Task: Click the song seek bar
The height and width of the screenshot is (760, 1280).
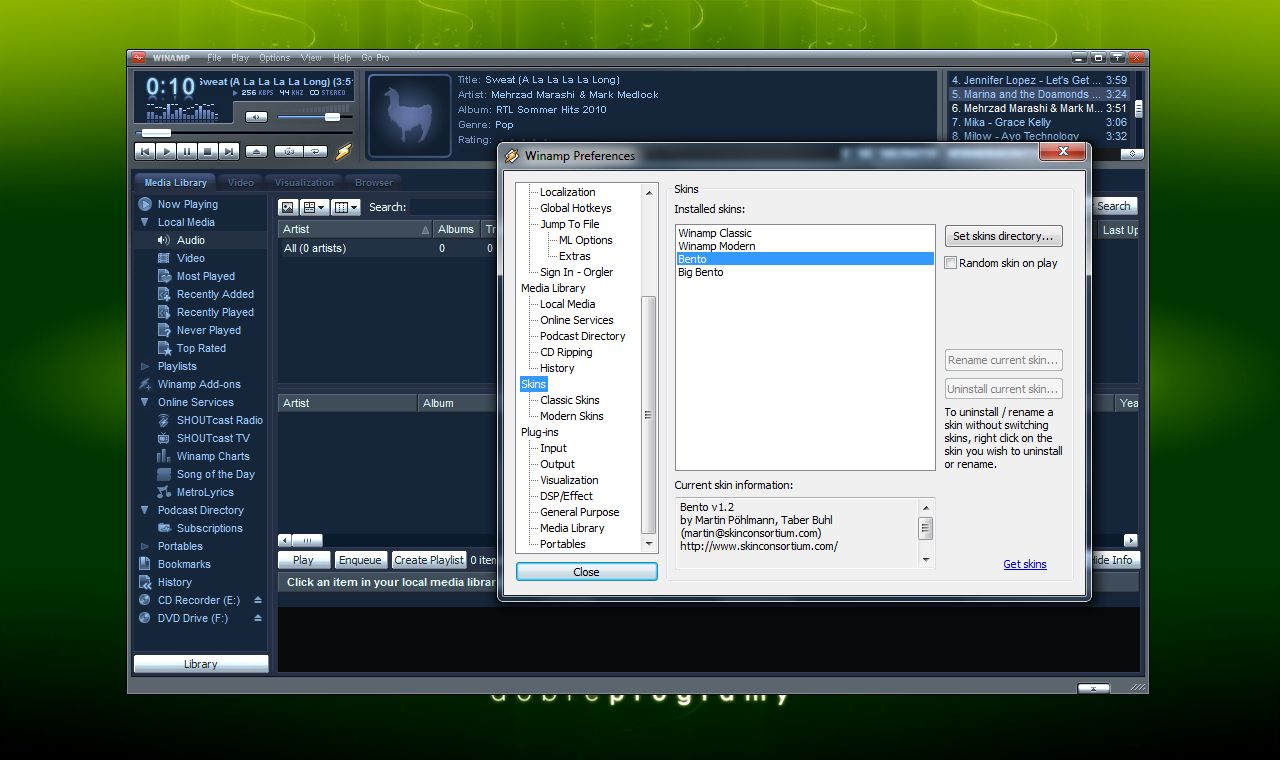Action: coord(243,132)
